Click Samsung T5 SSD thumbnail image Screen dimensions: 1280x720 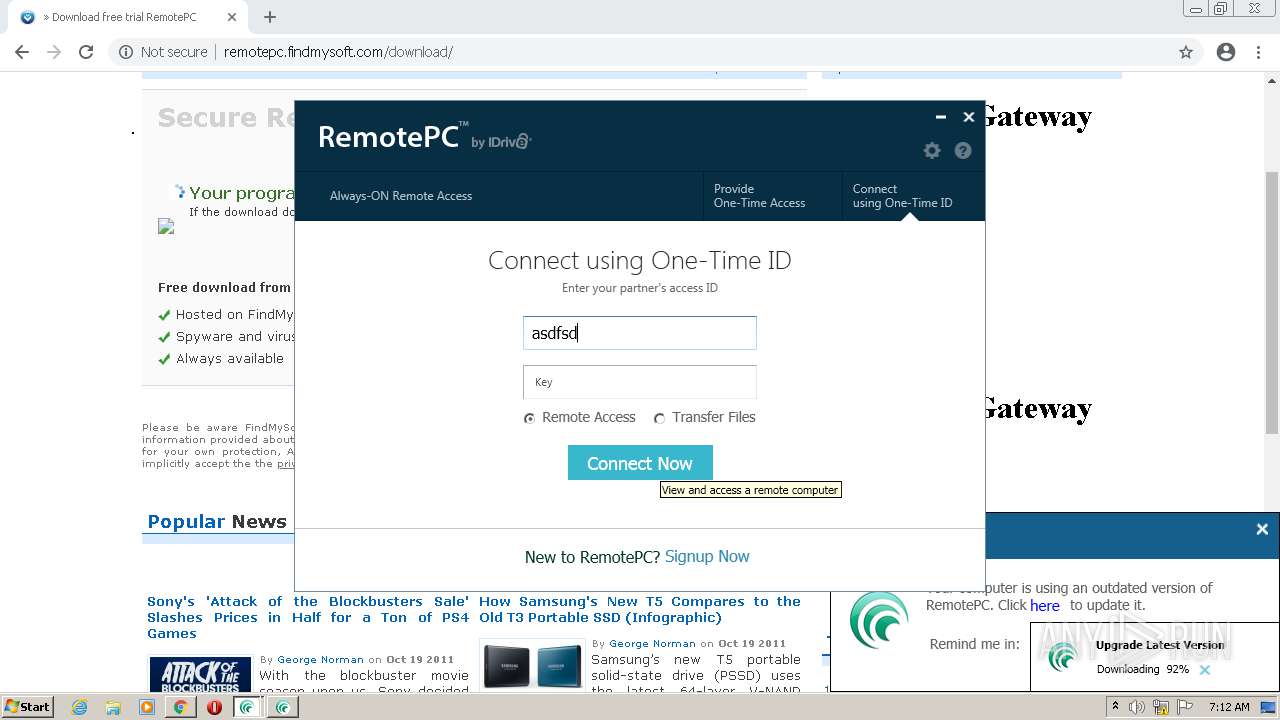(533, 665)
